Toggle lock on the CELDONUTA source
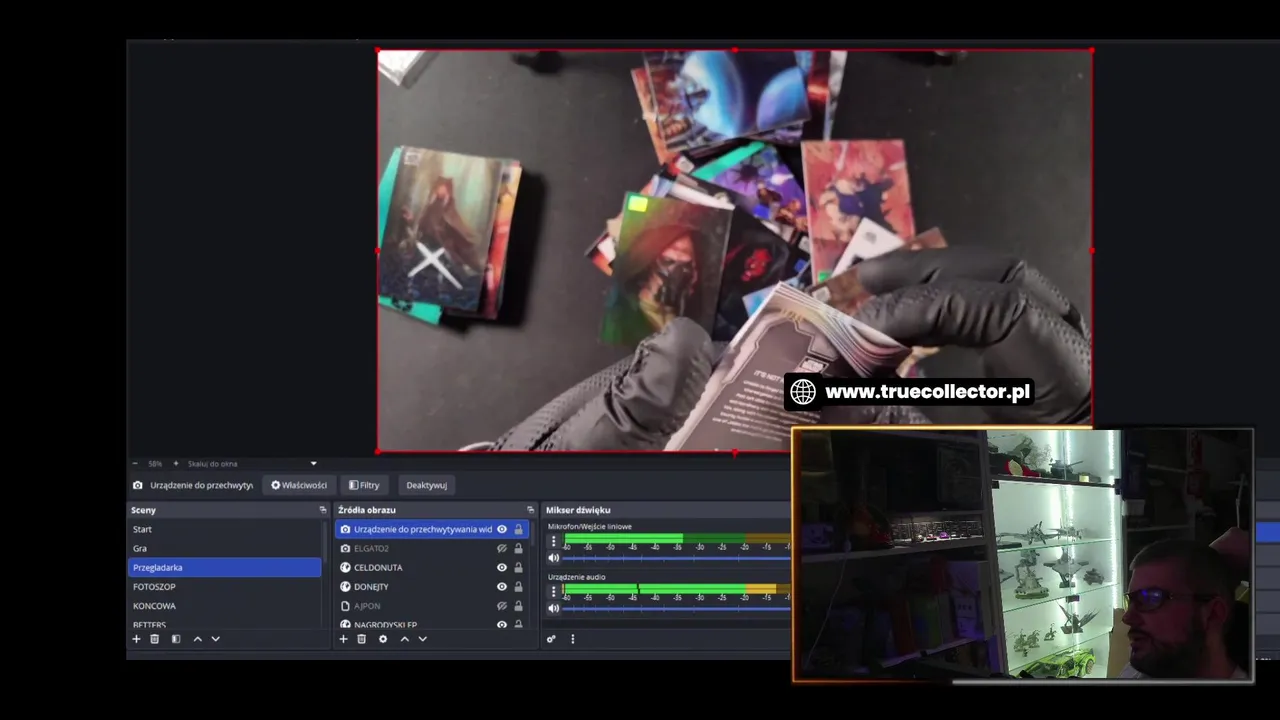 pos(518,567)
